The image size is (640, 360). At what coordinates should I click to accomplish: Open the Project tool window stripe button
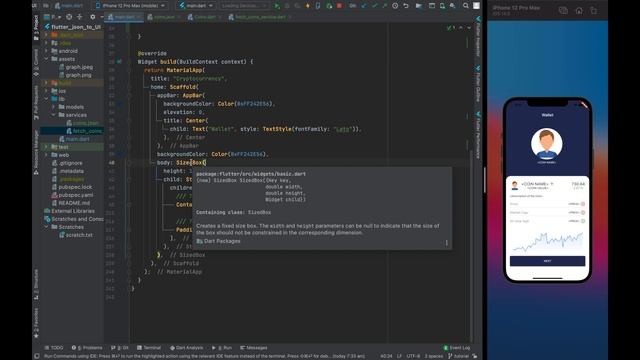pos(36,28)
